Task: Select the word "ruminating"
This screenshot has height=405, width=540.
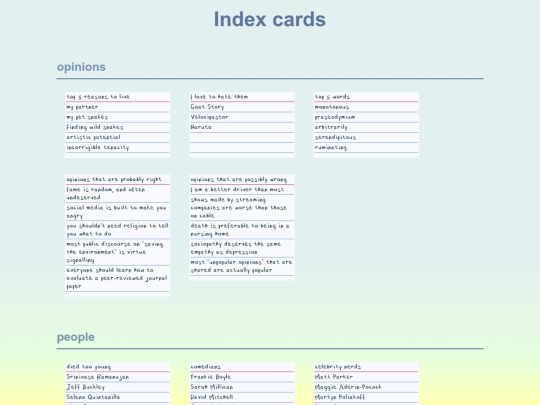Action: [x=331, y=147]
